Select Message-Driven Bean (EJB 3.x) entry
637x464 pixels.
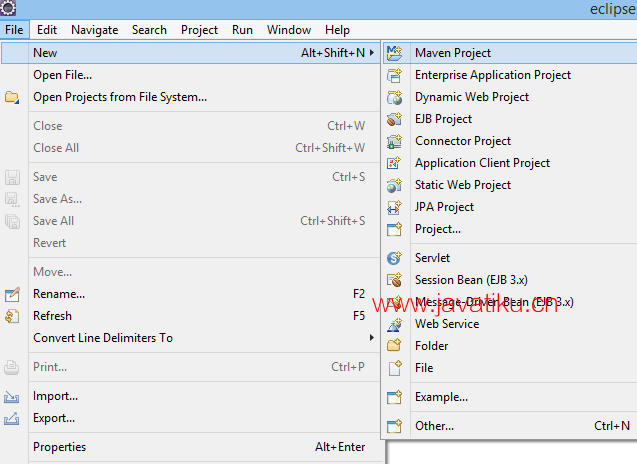(510, 302)
